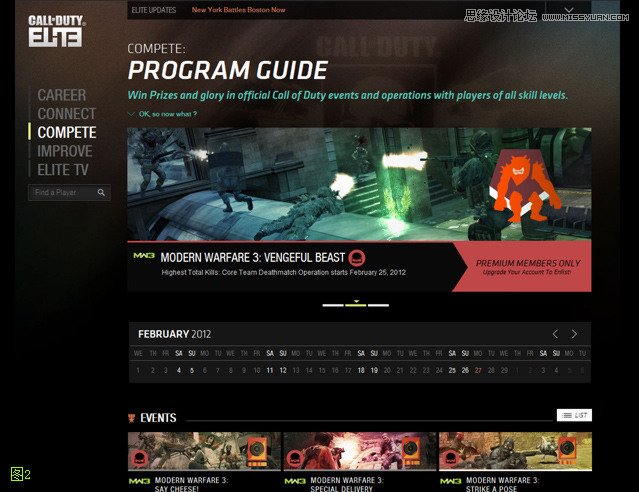This screenshot has height=492, width=639.
Task: Select third carousel slide indicator
Action: [378, 305]
